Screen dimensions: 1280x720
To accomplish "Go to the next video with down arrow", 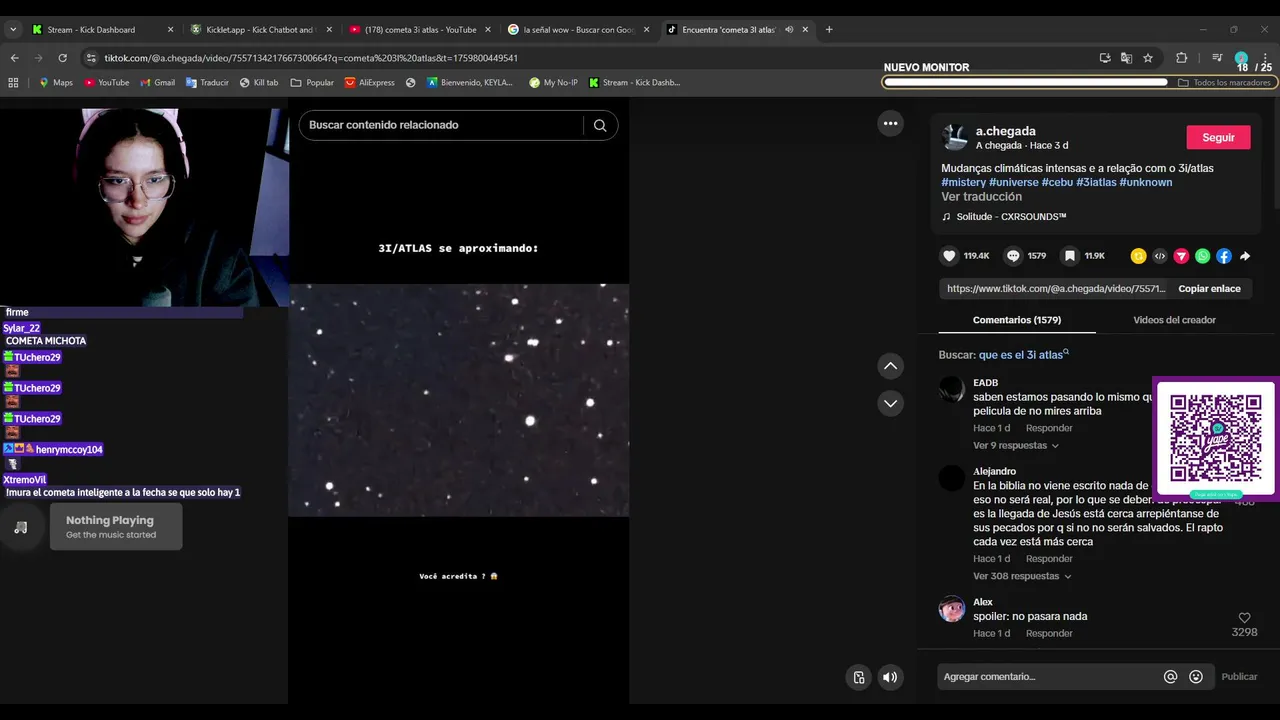I will 890,403.
